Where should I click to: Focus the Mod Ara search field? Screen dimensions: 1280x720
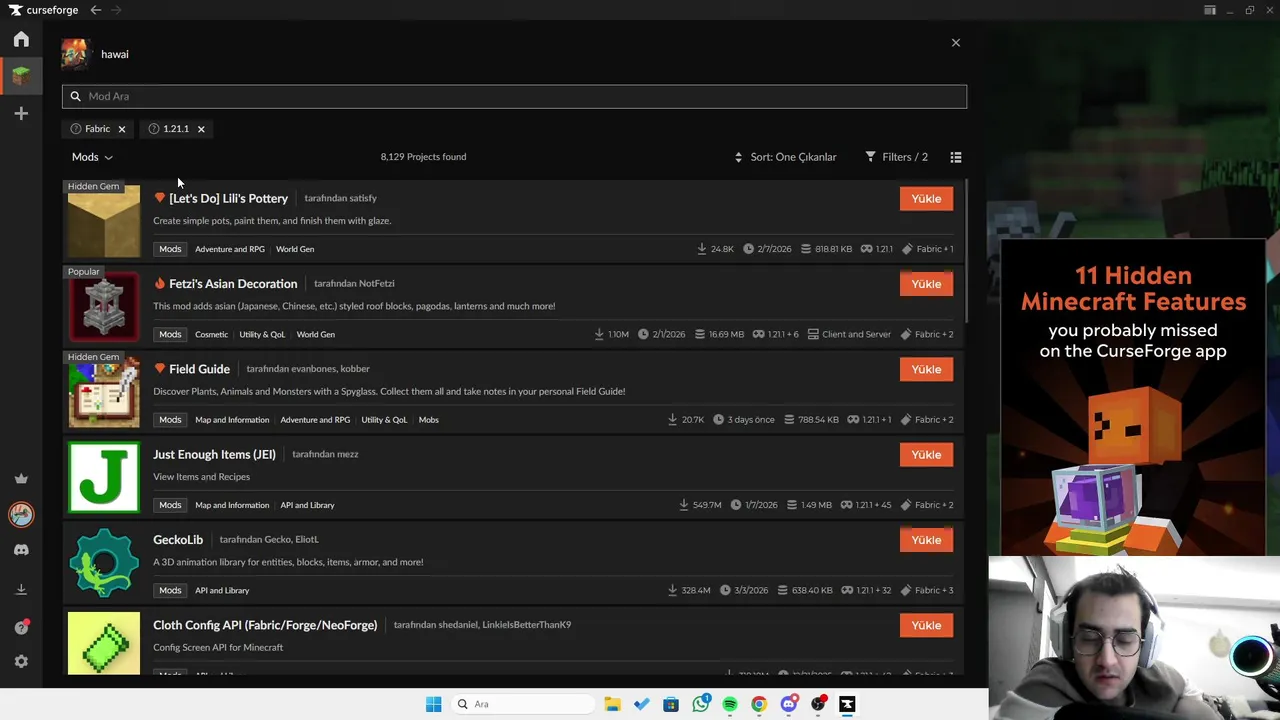pos(514,96)
